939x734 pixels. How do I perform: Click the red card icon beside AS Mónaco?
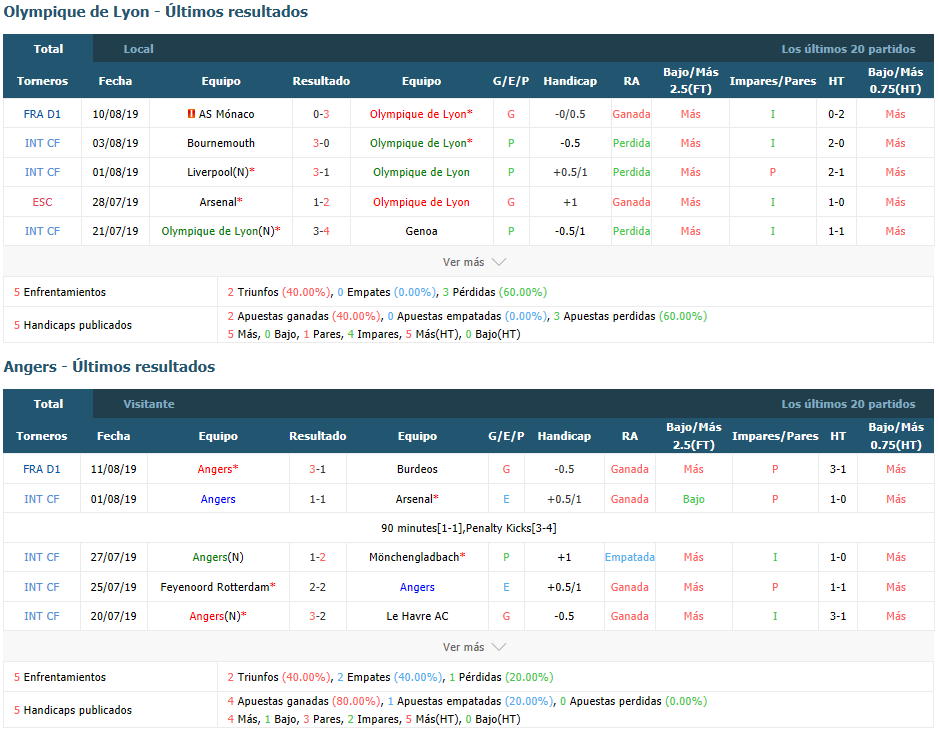click(191, 113)
